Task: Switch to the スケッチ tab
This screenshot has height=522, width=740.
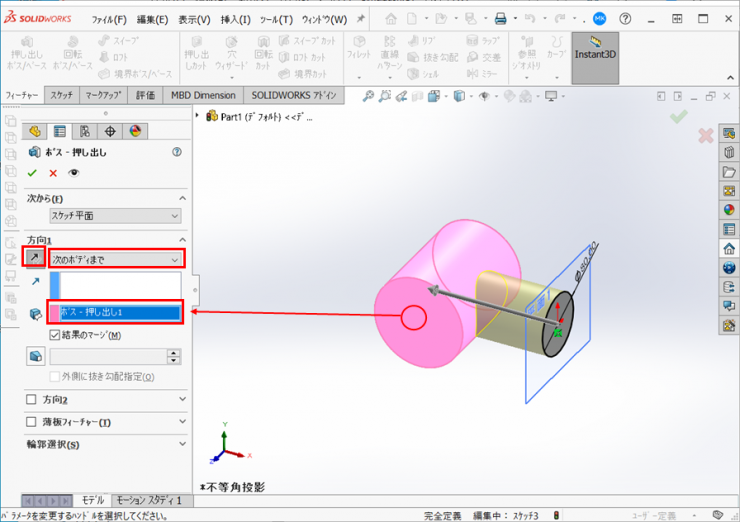Action: tap(61, 96)
